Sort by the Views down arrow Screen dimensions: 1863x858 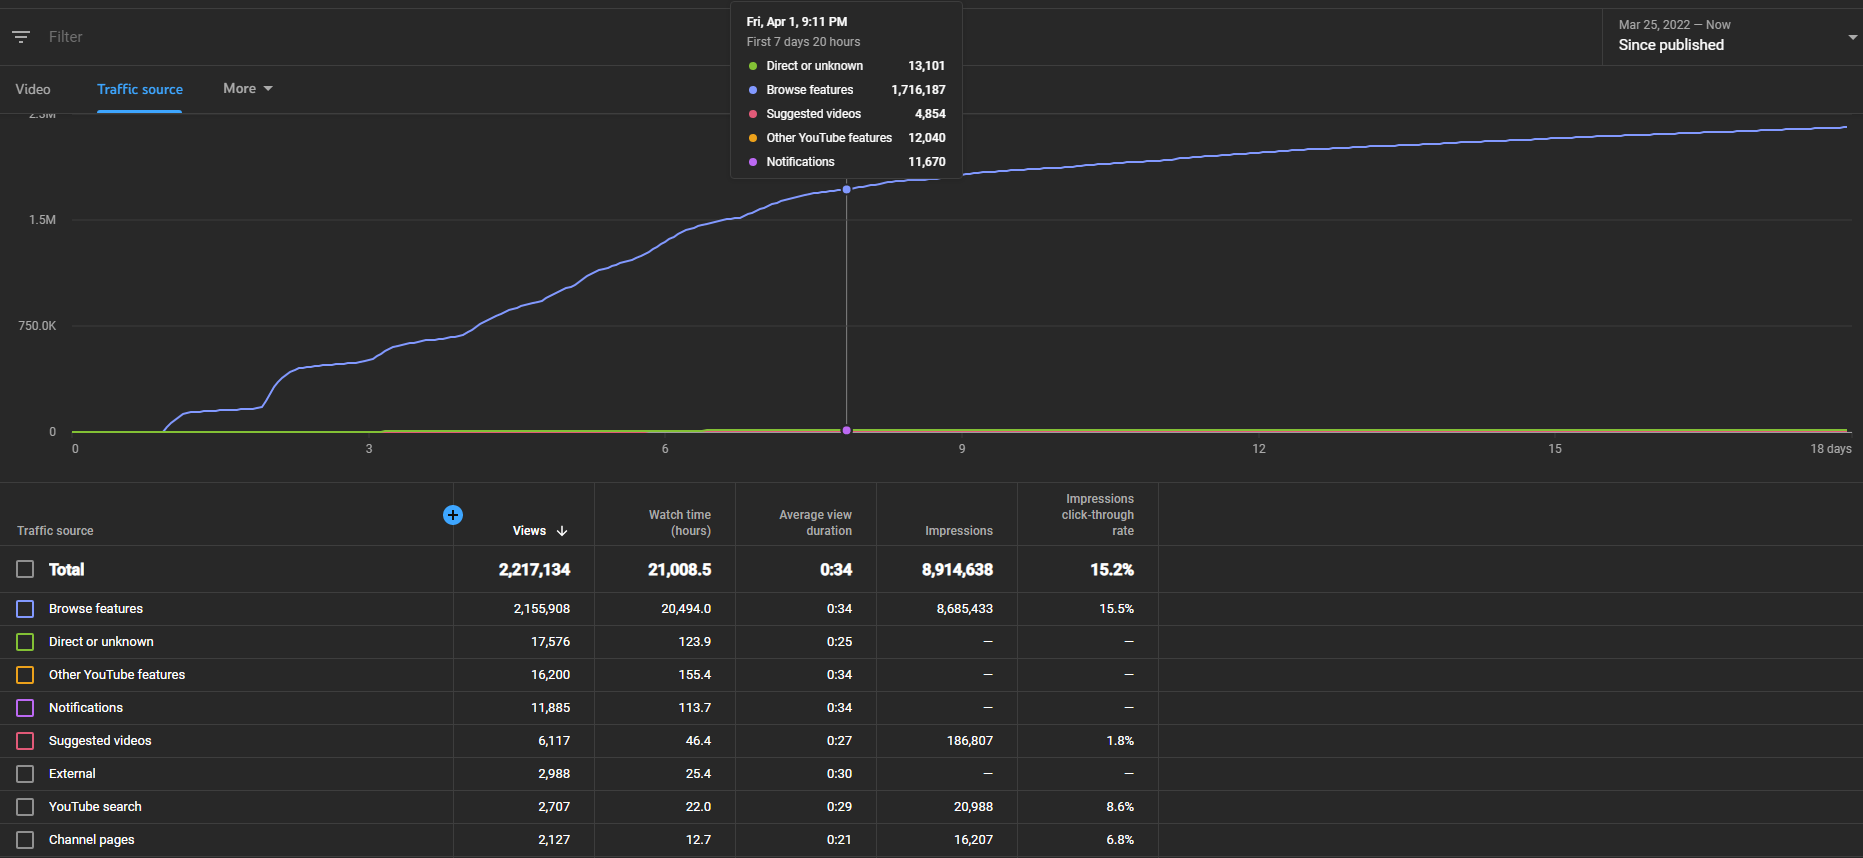[562, 531]
